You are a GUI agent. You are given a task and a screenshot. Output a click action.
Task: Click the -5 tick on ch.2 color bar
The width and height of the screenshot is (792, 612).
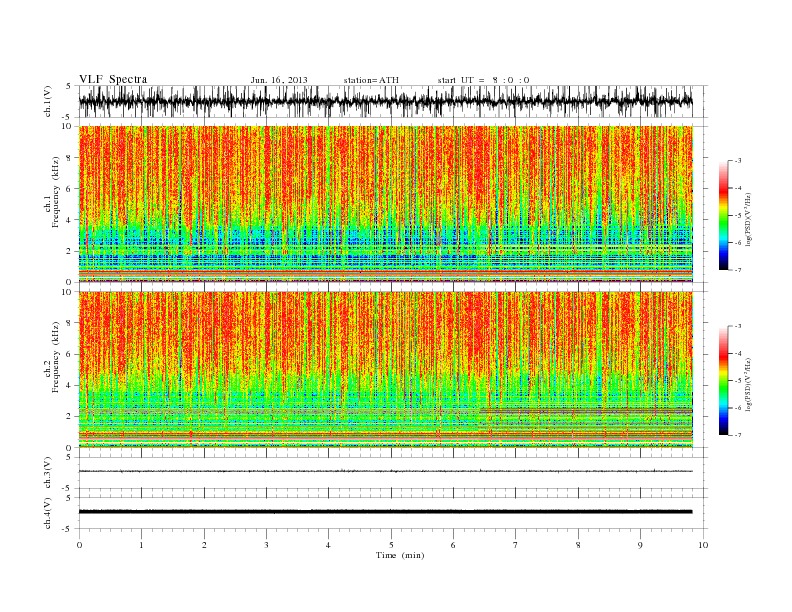coord(737,381)
